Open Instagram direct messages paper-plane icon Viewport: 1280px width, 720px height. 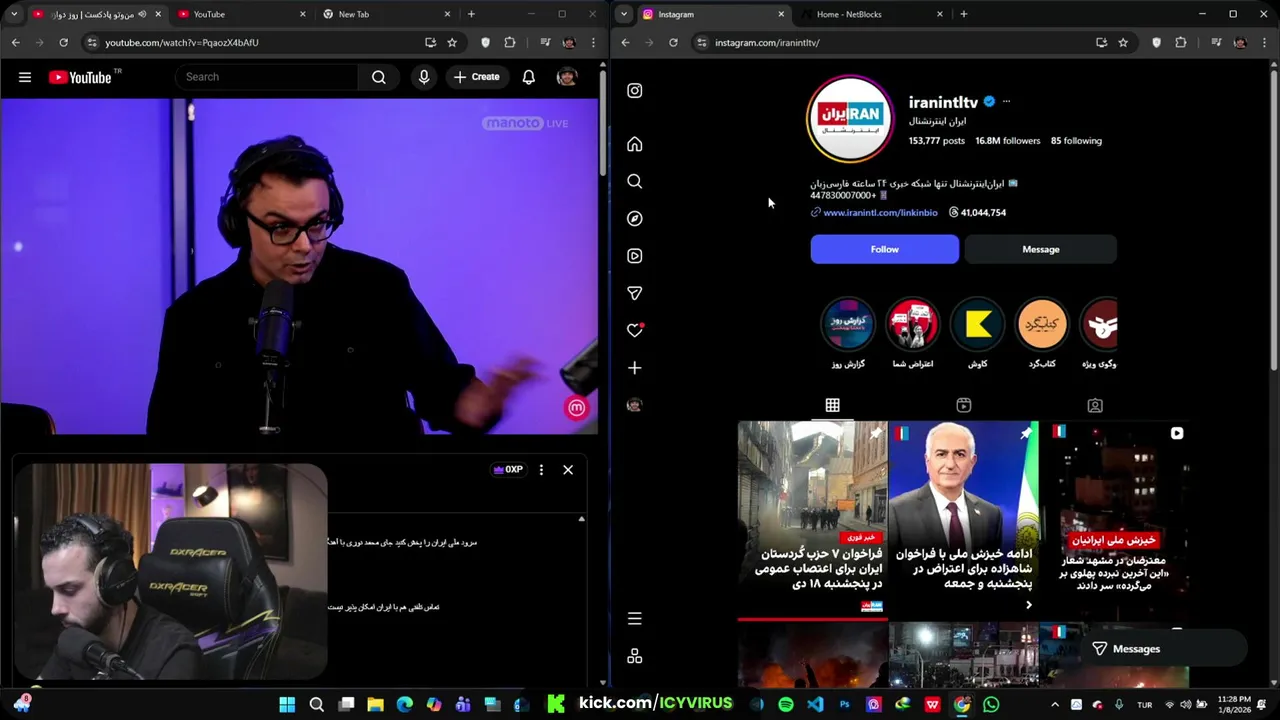tap(634, 293)
